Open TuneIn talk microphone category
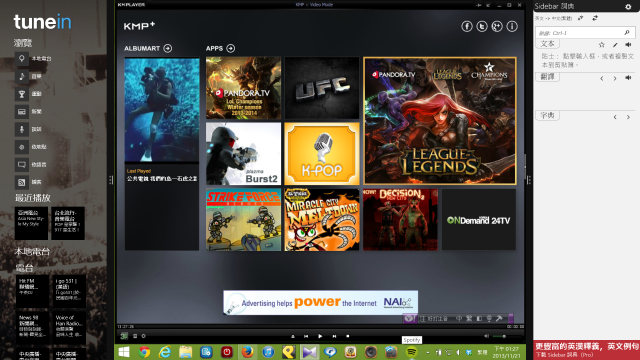 (x=22, y=129)
